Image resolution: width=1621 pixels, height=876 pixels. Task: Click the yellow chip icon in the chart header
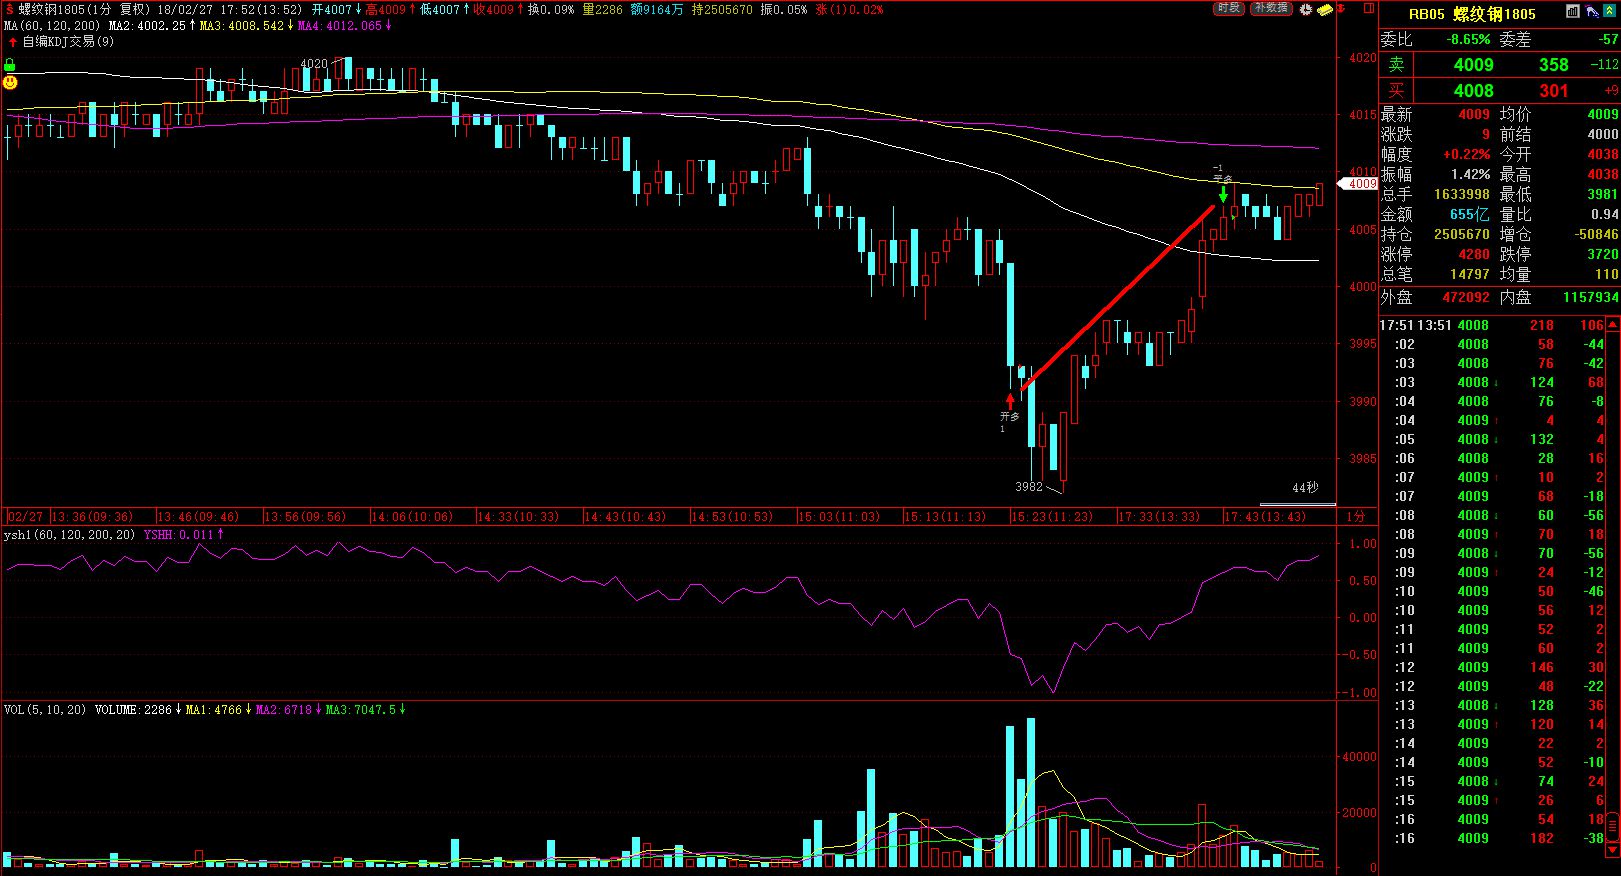pos(1325,9)
